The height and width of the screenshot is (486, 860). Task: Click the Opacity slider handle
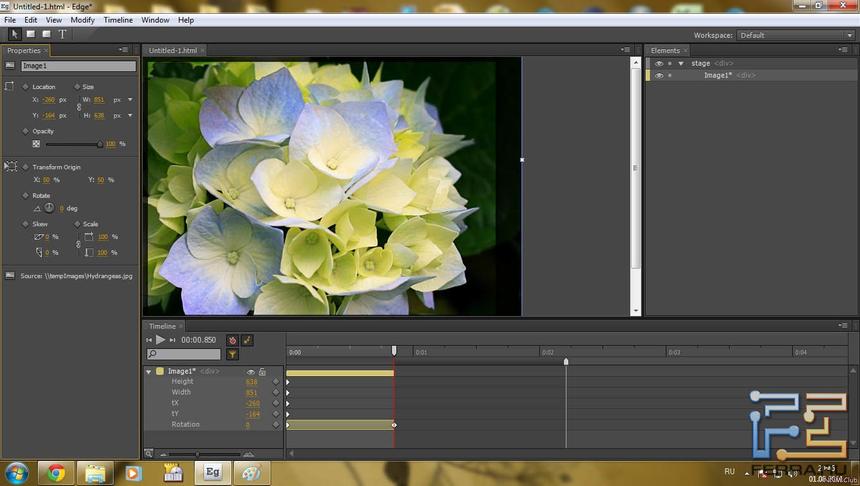pos(100,144)
